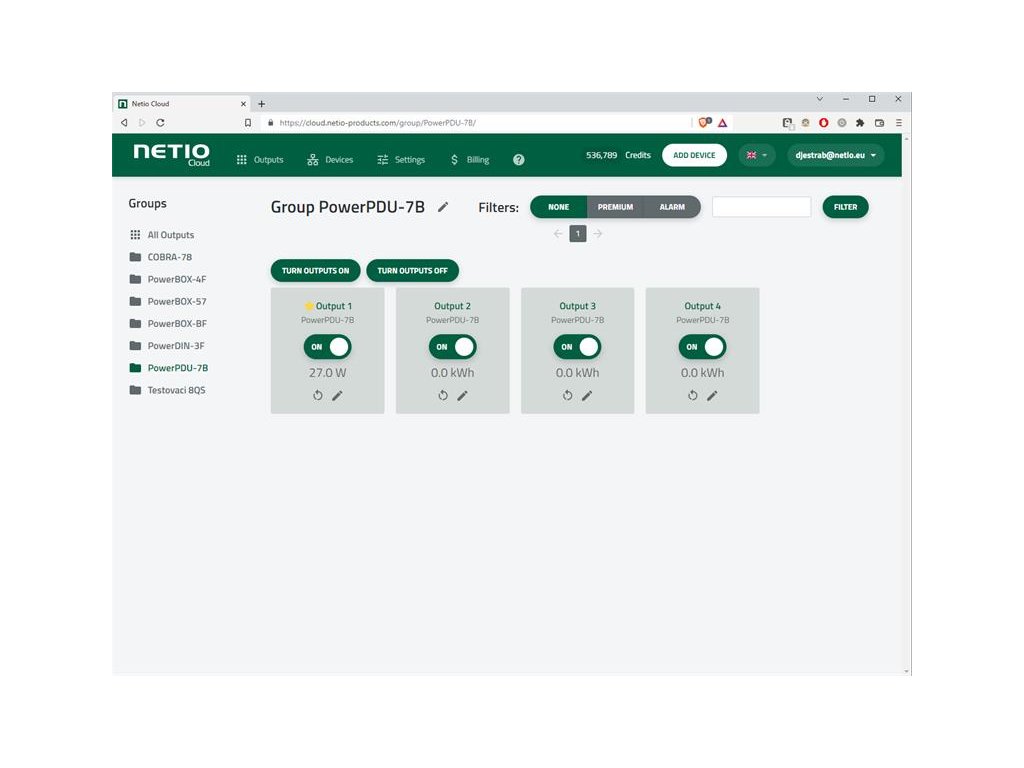Click the FILTER button
1024x768 pixels.
click(x=845, y=207)
